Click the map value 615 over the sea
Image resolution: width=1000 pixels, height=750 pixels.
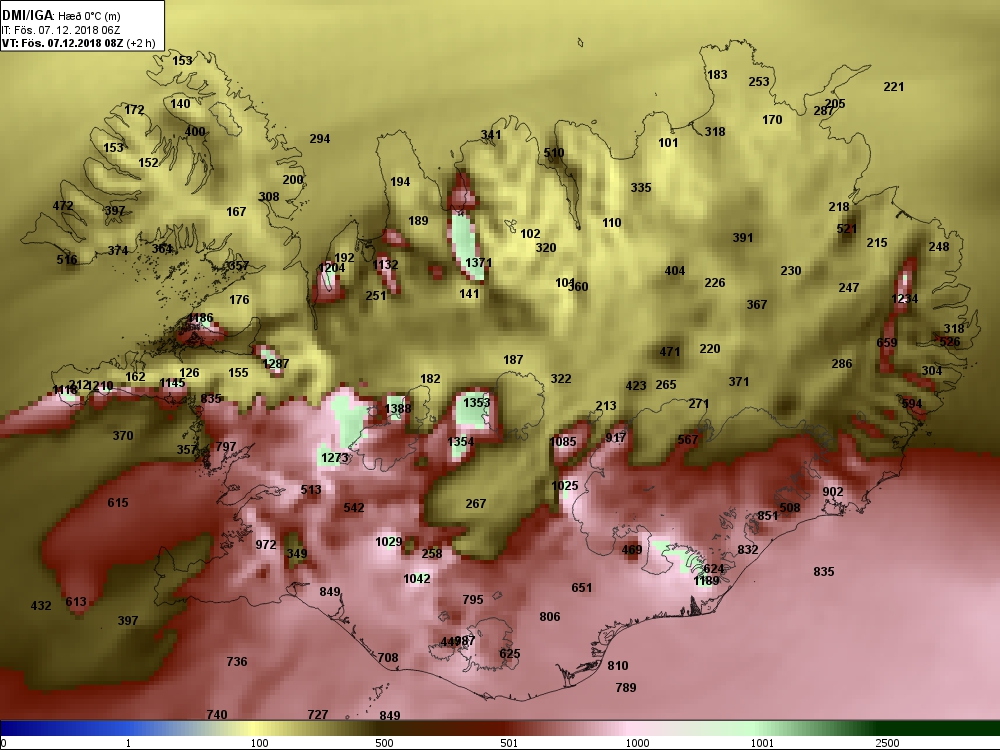[118, 503]
